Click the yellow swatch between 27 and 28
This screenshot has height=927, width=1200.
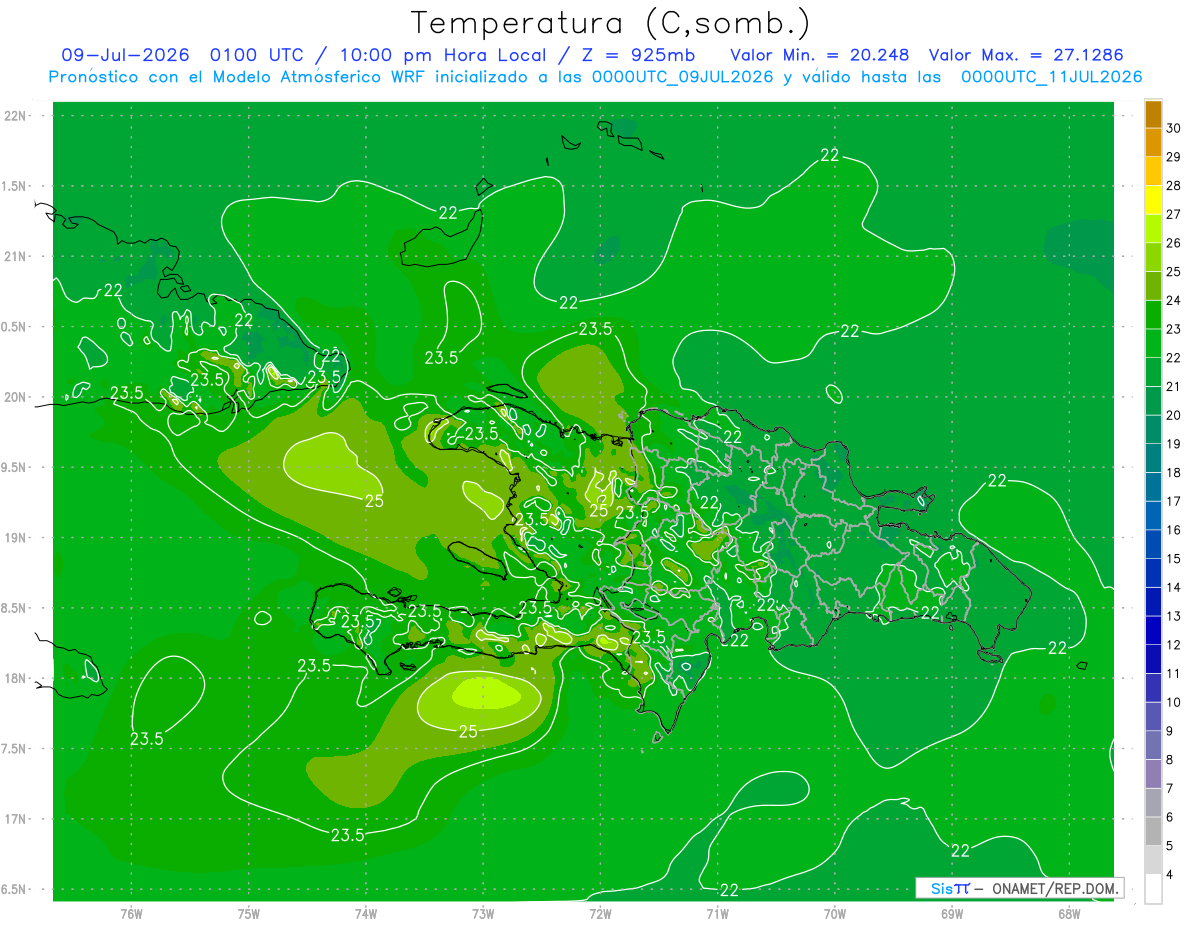pyautogui.click(x=1153, y=200)
